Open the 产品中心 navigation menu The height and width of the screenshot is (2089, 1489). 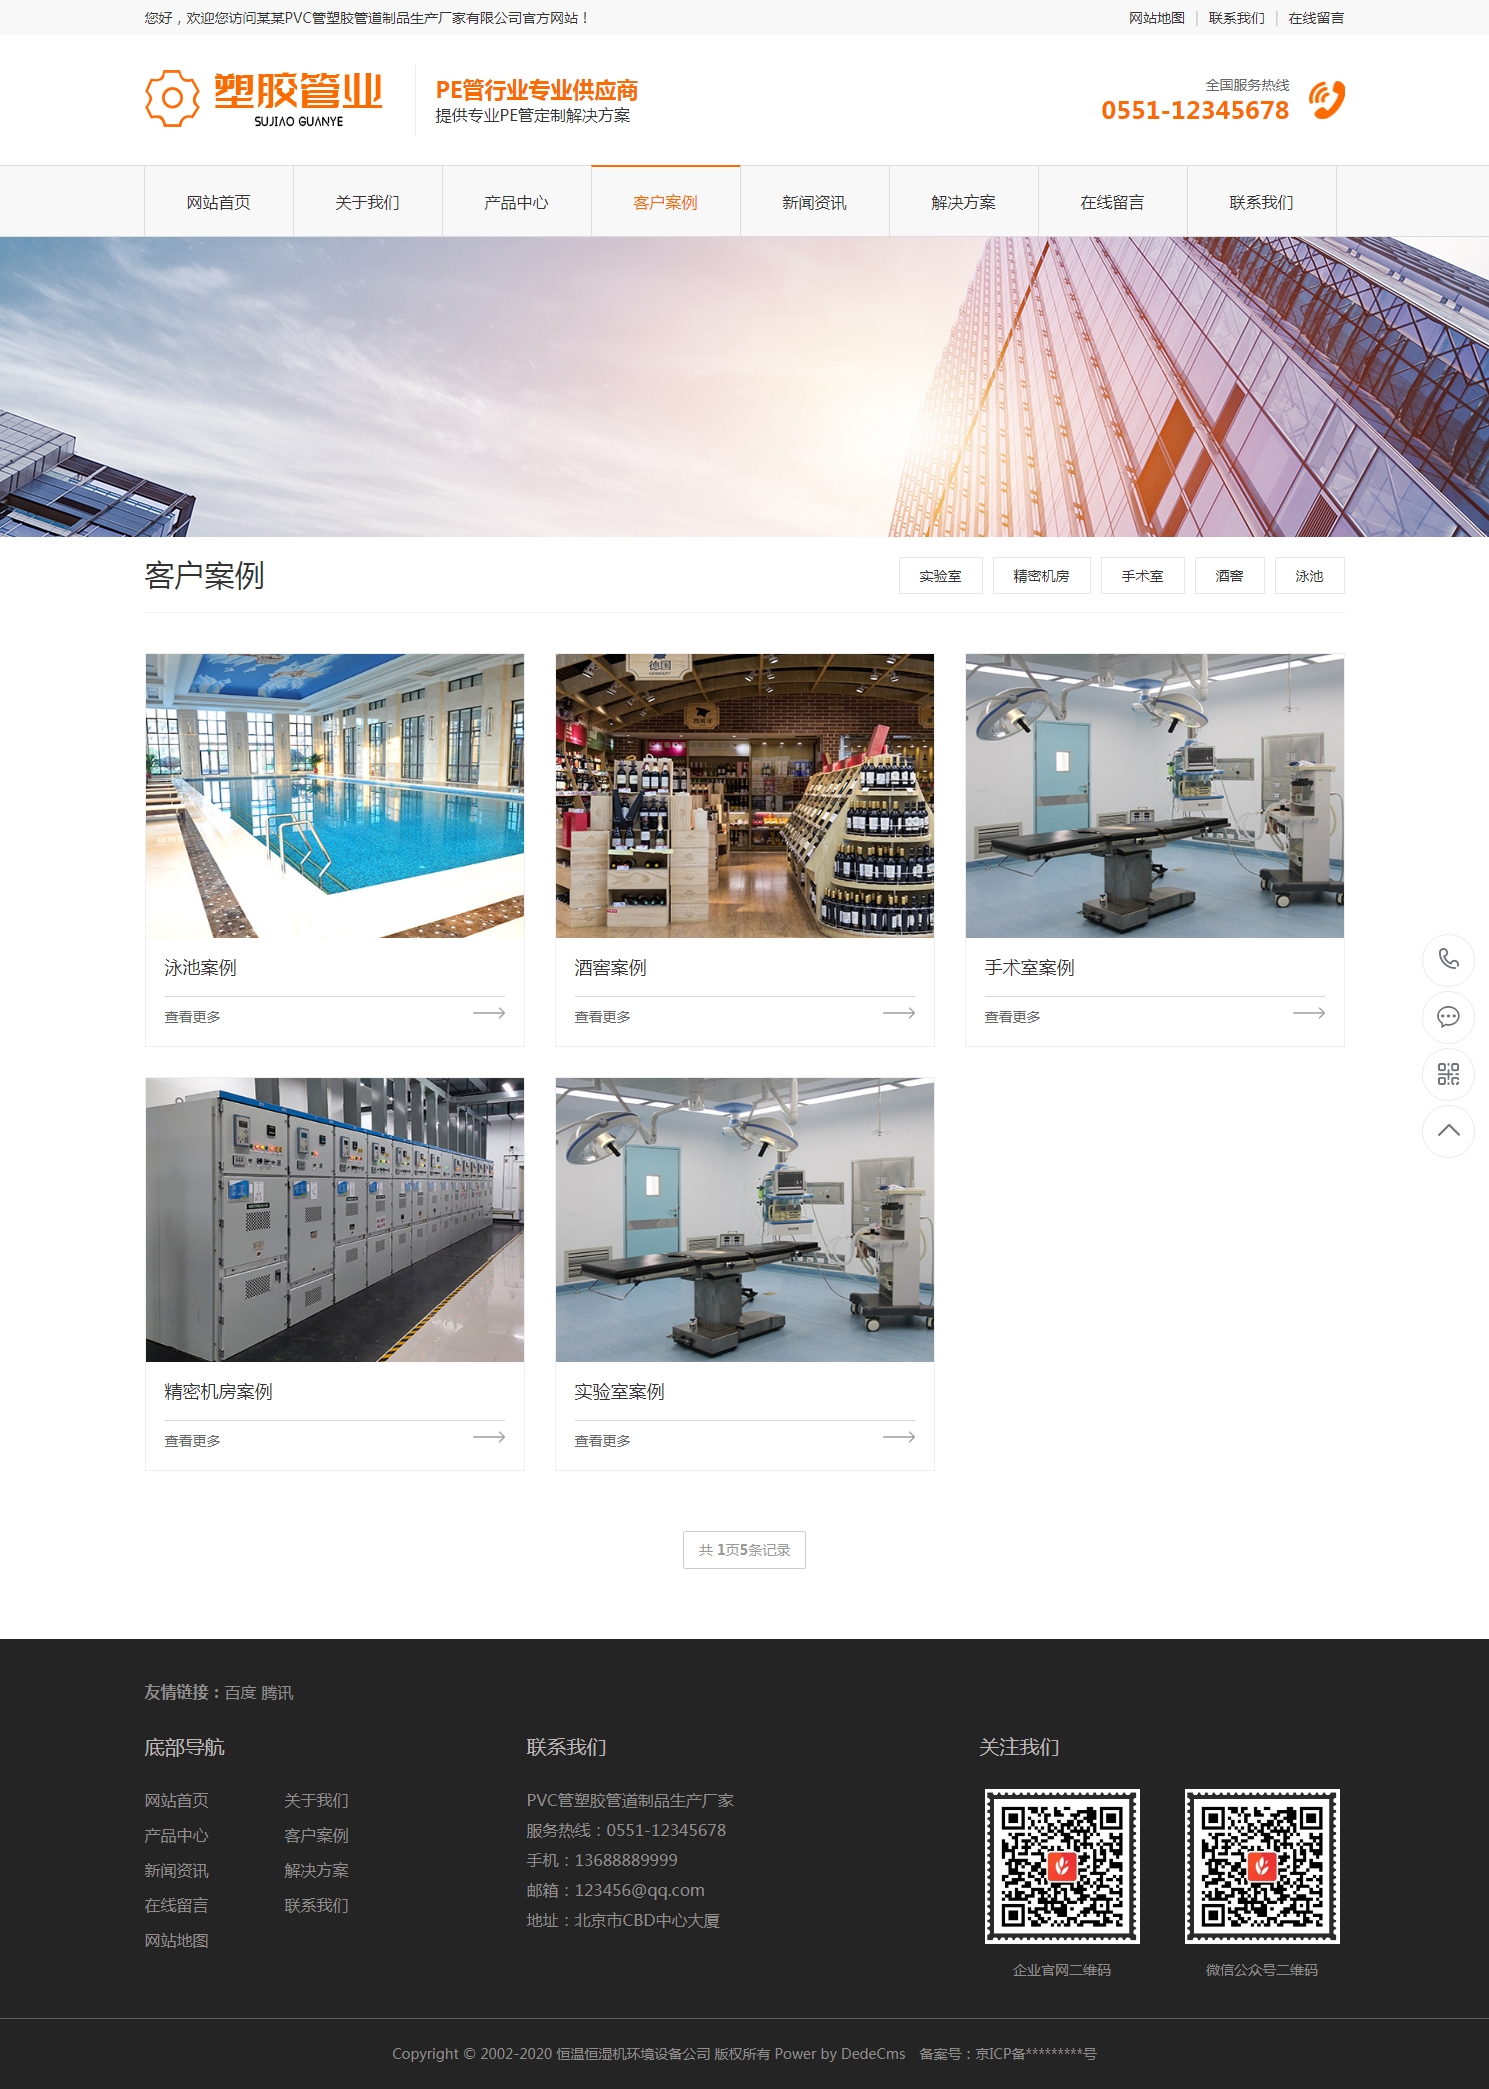click(516, 203)
